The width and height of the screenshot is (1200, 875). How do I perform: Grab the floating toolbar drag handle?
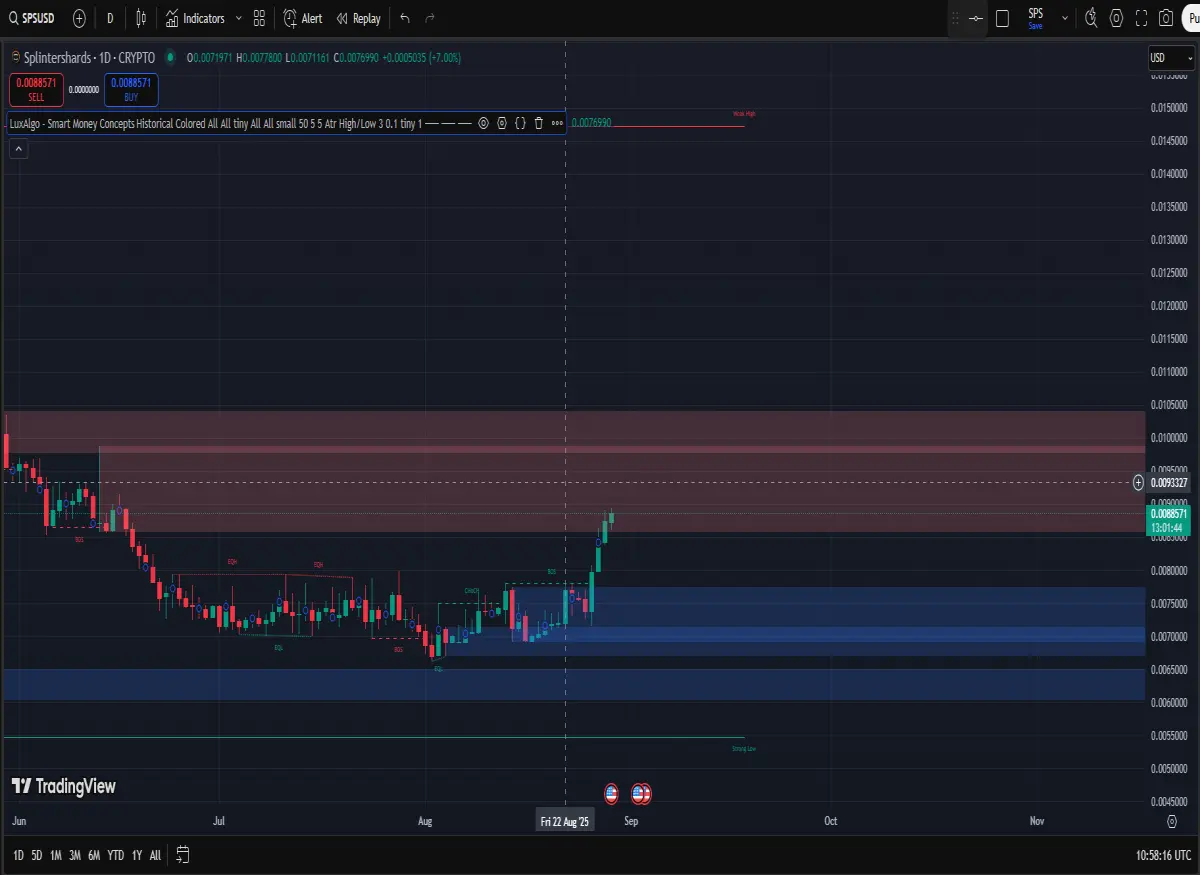tap(955, 18)
